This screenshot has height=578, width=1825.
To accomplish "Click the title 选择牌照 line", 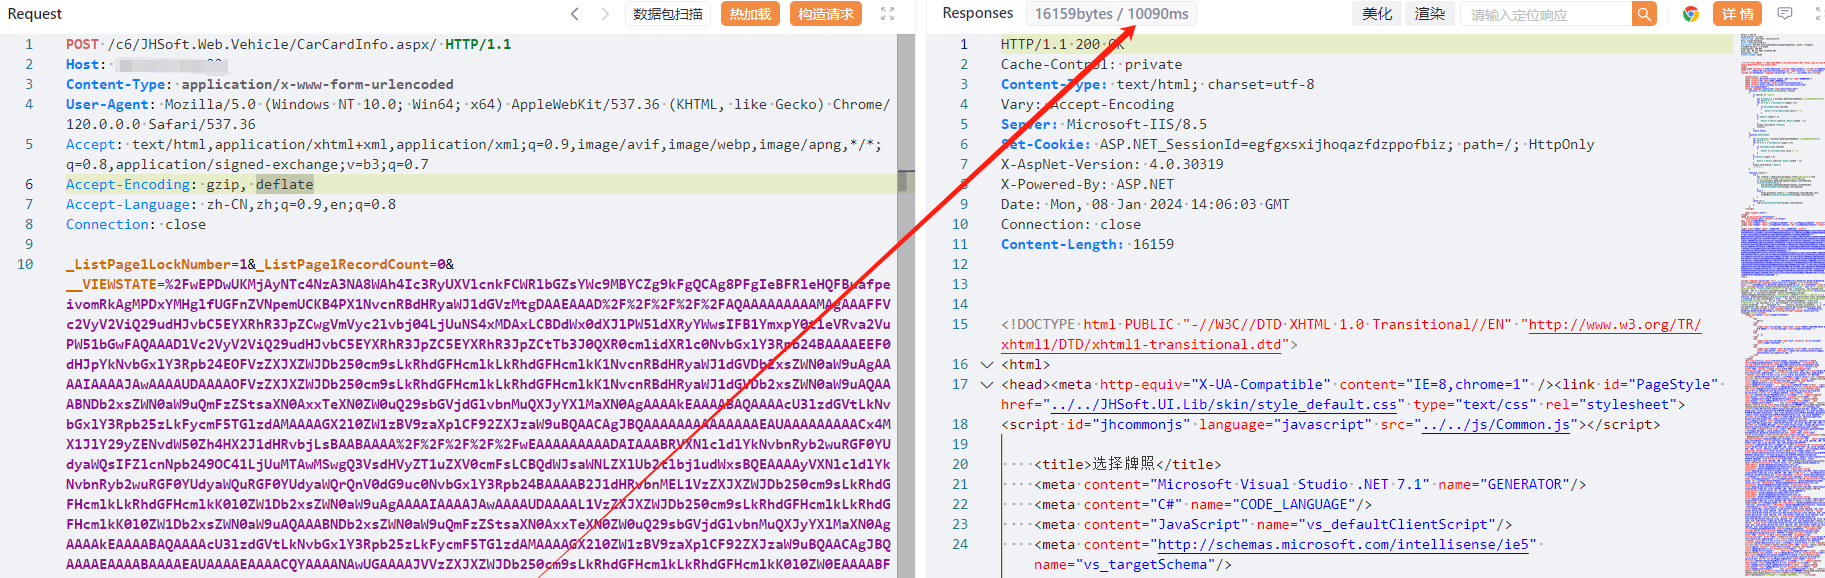I will point(1128,465).
